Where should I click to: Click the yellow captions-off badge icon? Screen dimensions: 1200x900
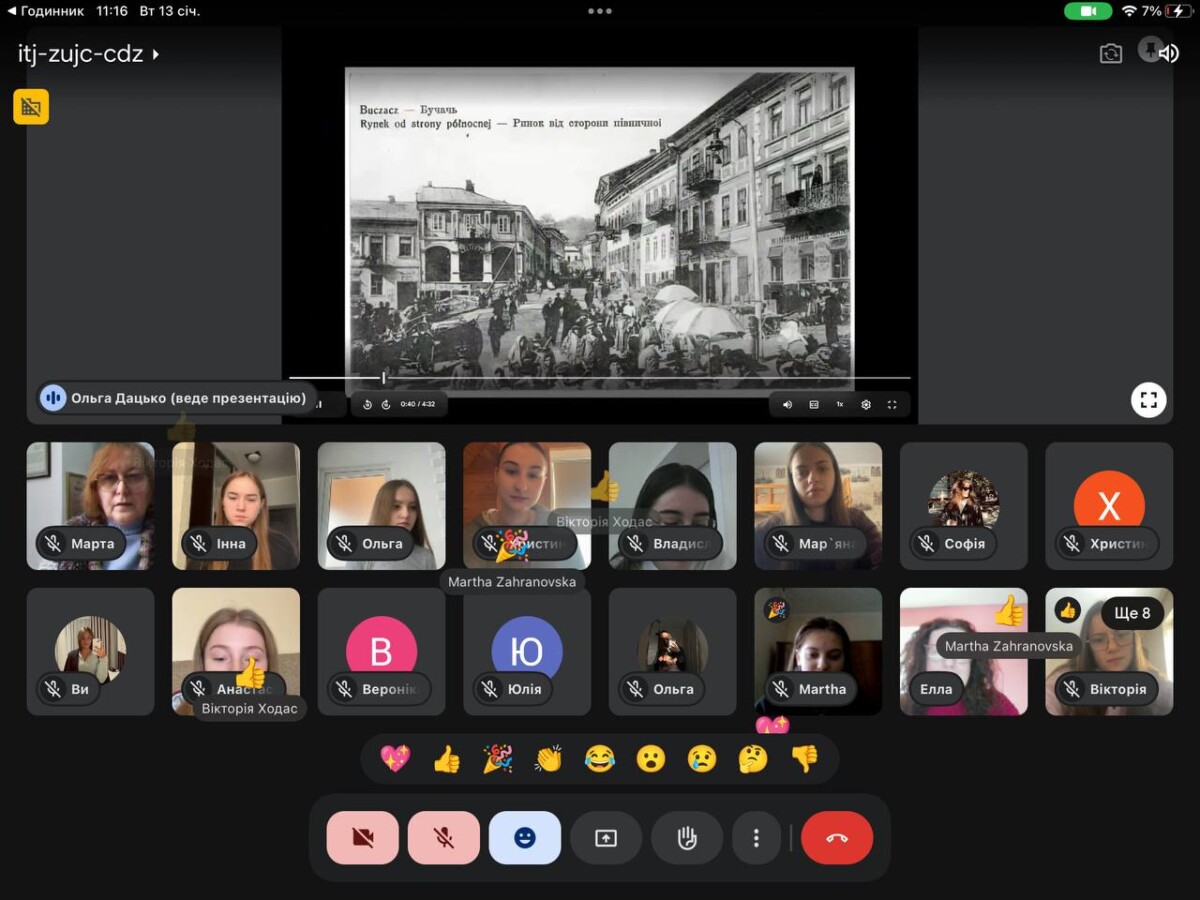tap(31, 107)
